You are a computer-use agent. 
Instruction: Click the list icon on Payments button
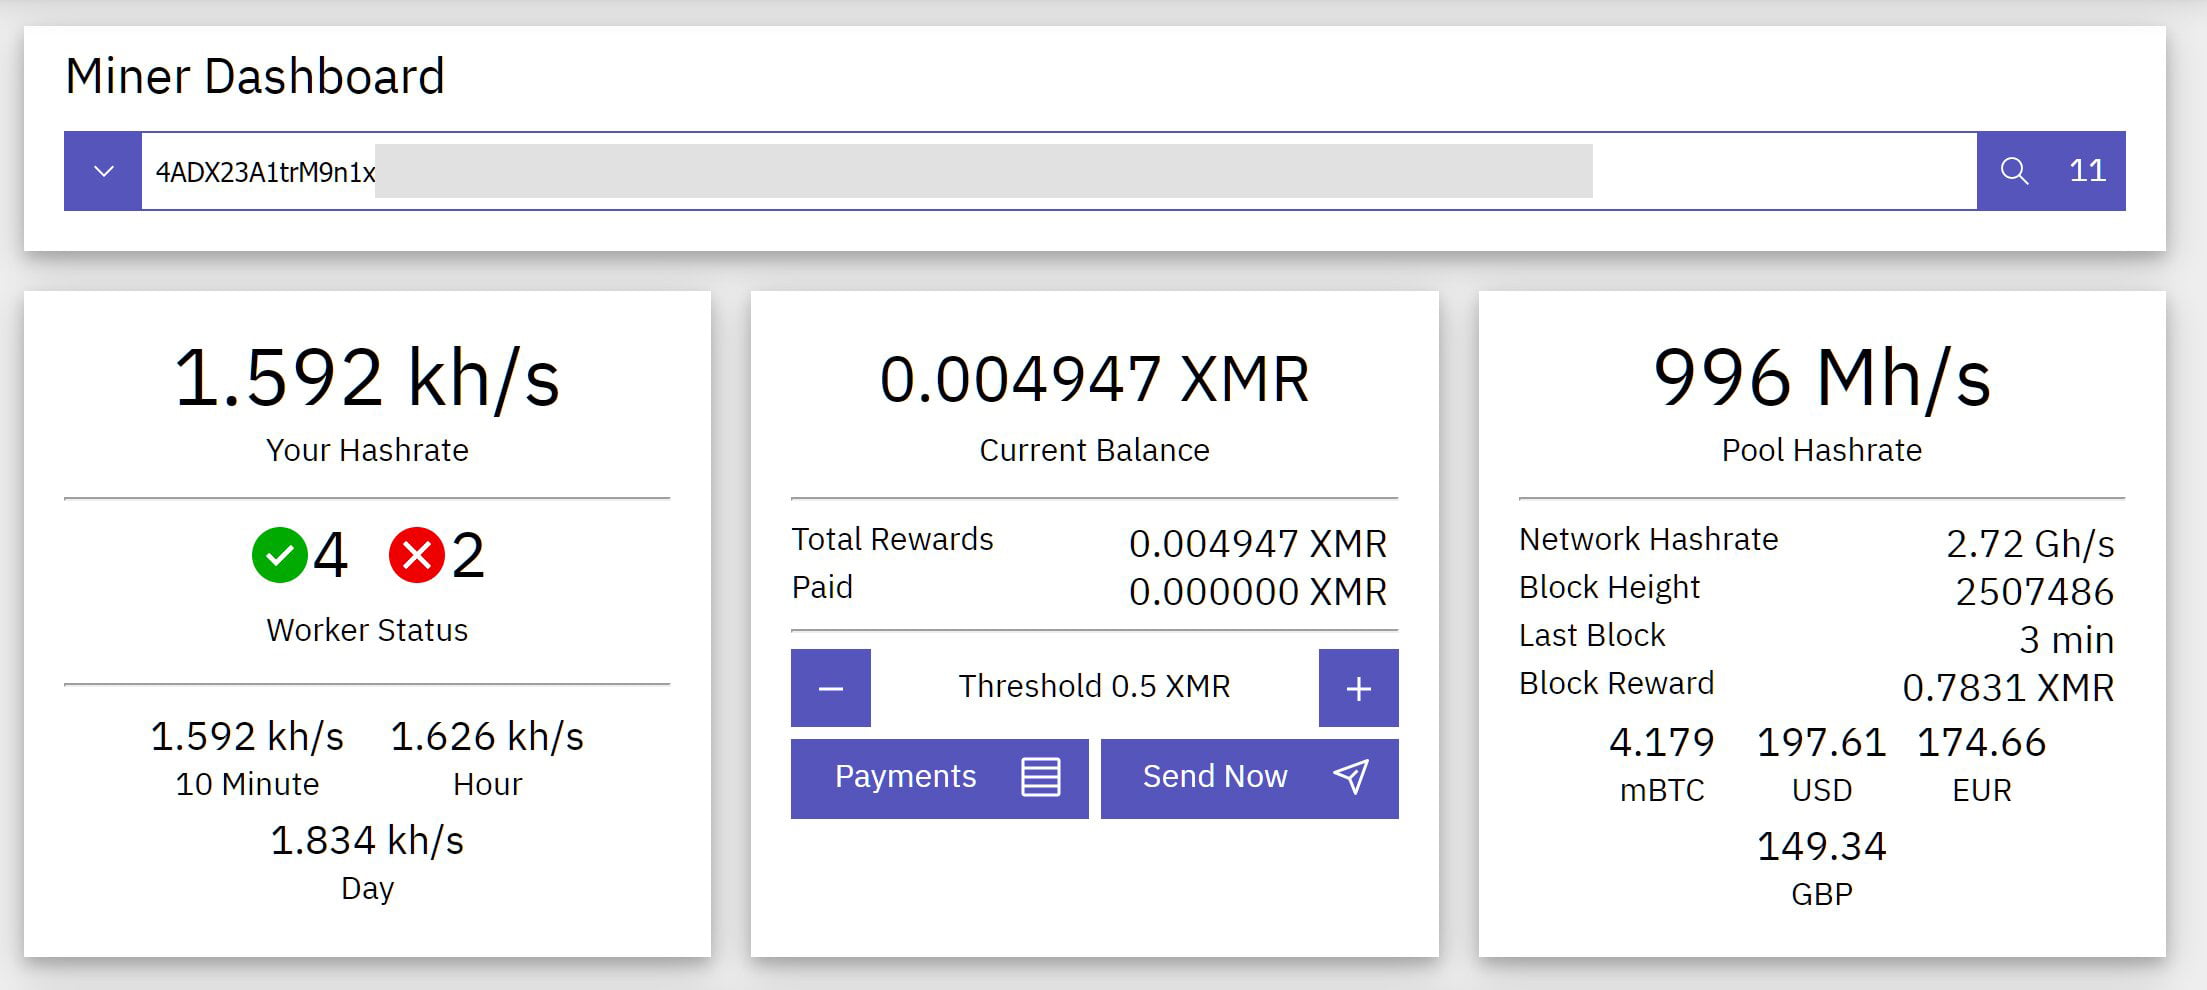pos(1040,777)
